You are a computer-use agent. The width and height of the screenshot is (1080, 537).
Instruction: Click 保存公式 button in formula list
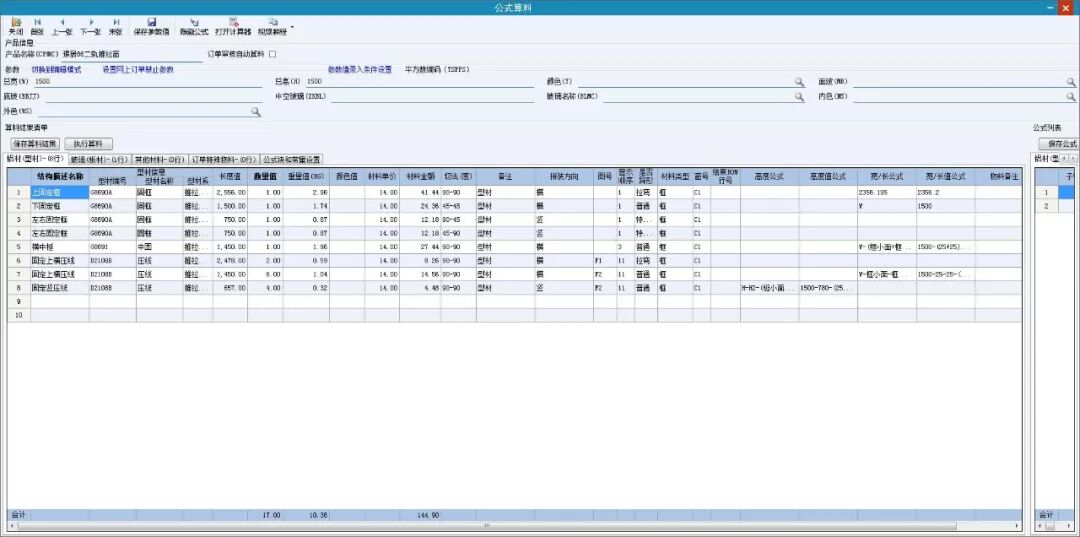[1060, 144]
